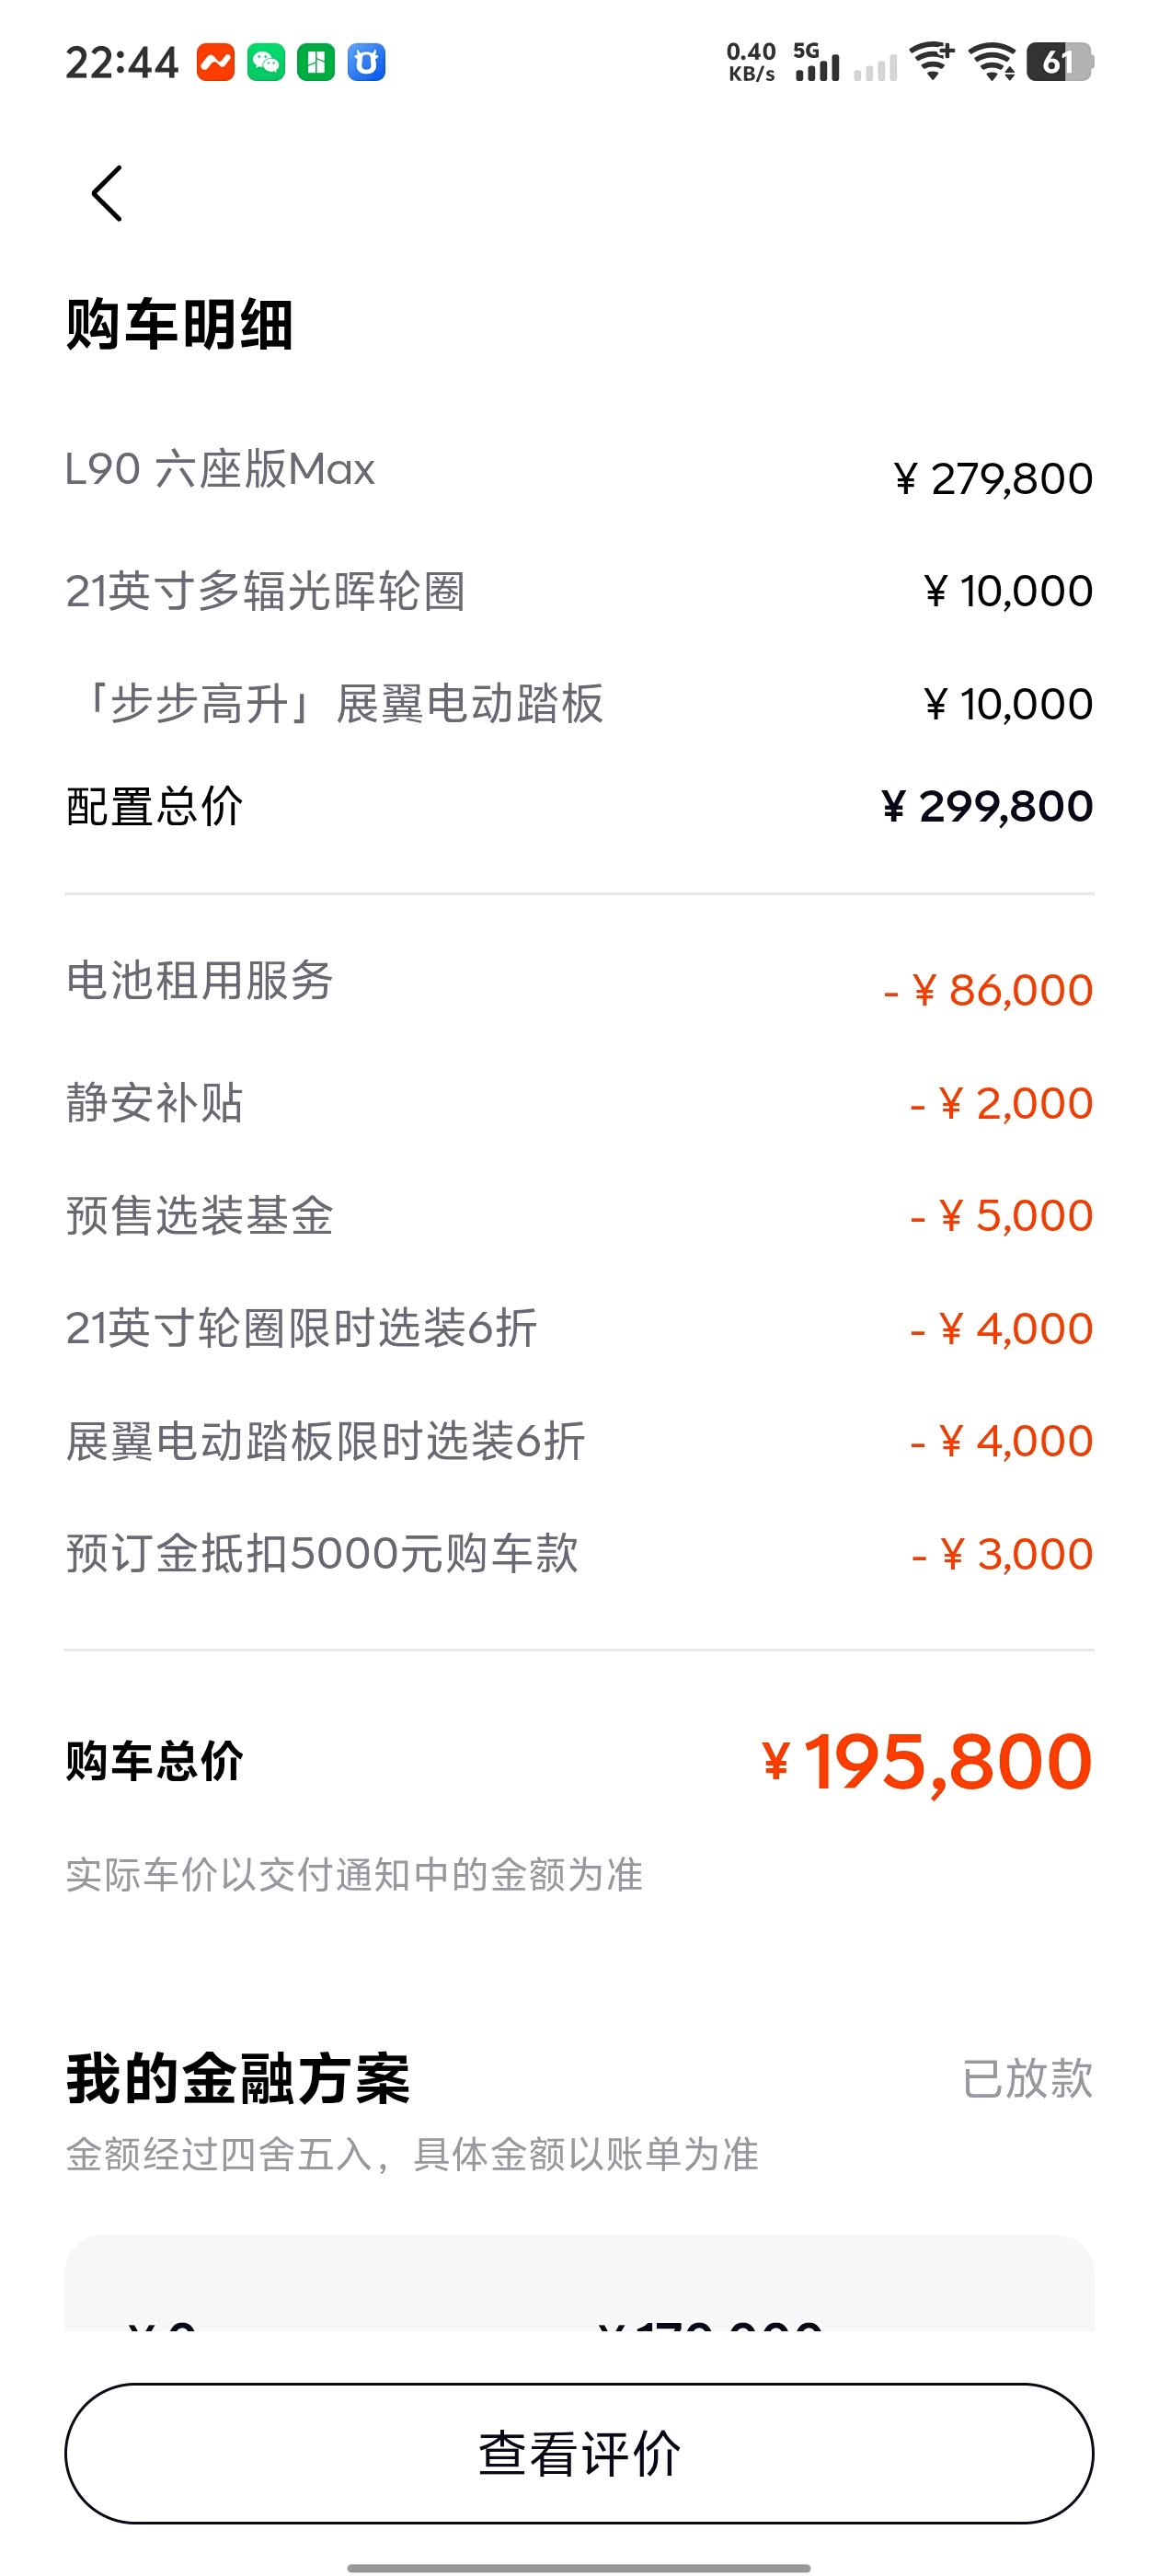1159x2576 pixels.
Task: Tap the 我的金融方案 section heading
Action: click(238, 2079)
